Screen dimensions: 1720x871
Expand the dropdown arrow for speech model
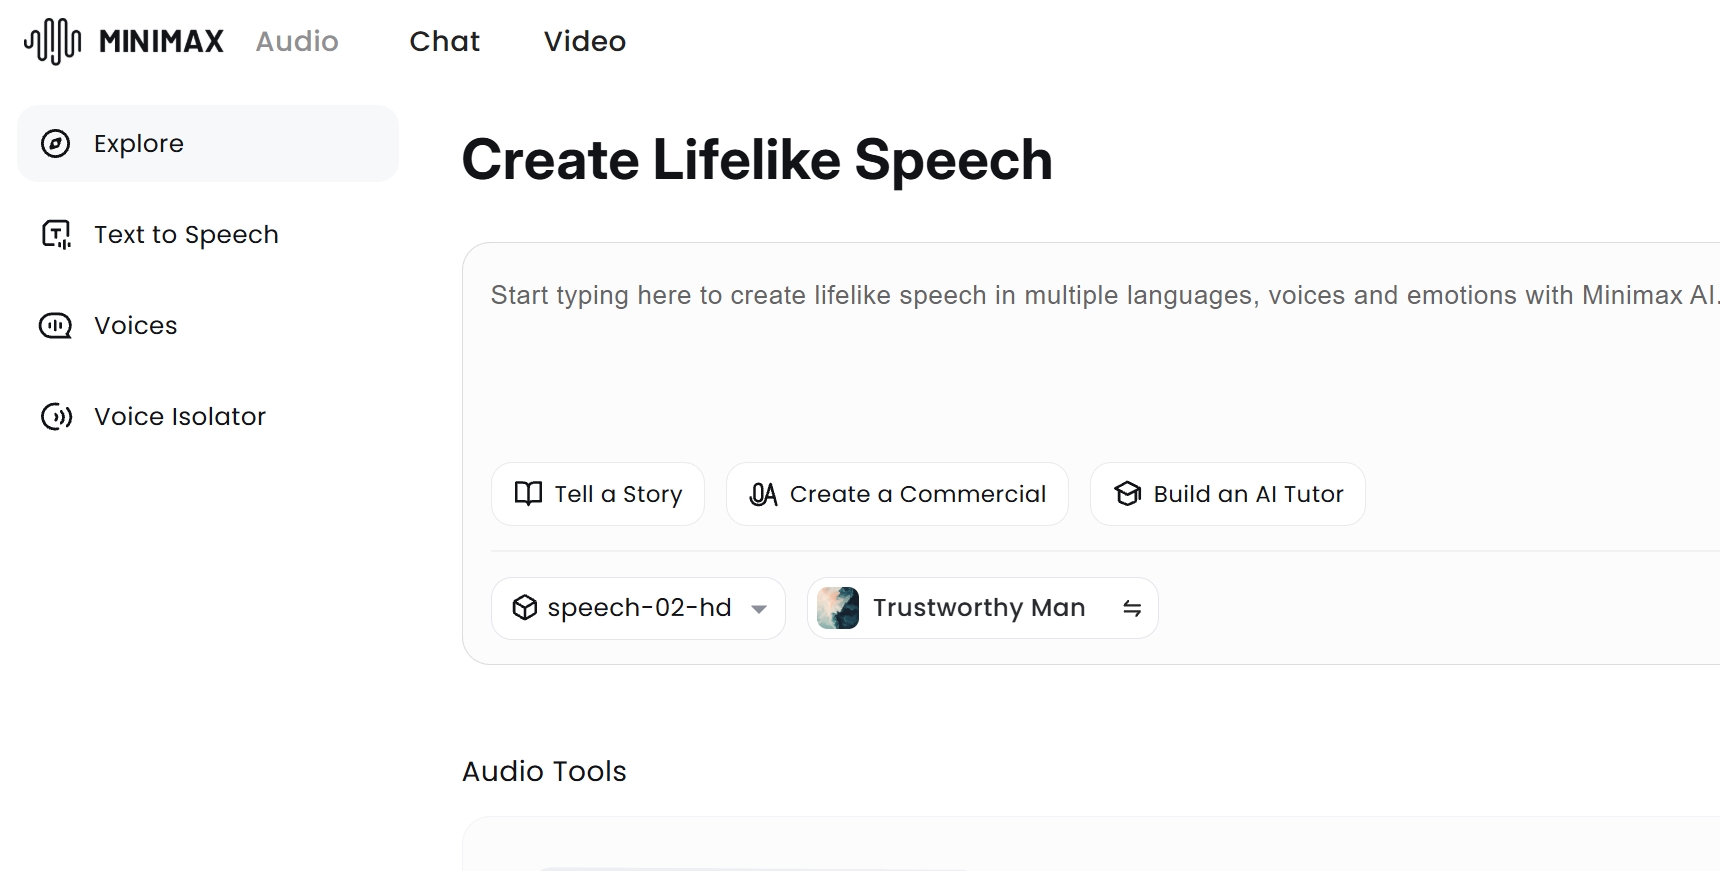coord(759,609)
